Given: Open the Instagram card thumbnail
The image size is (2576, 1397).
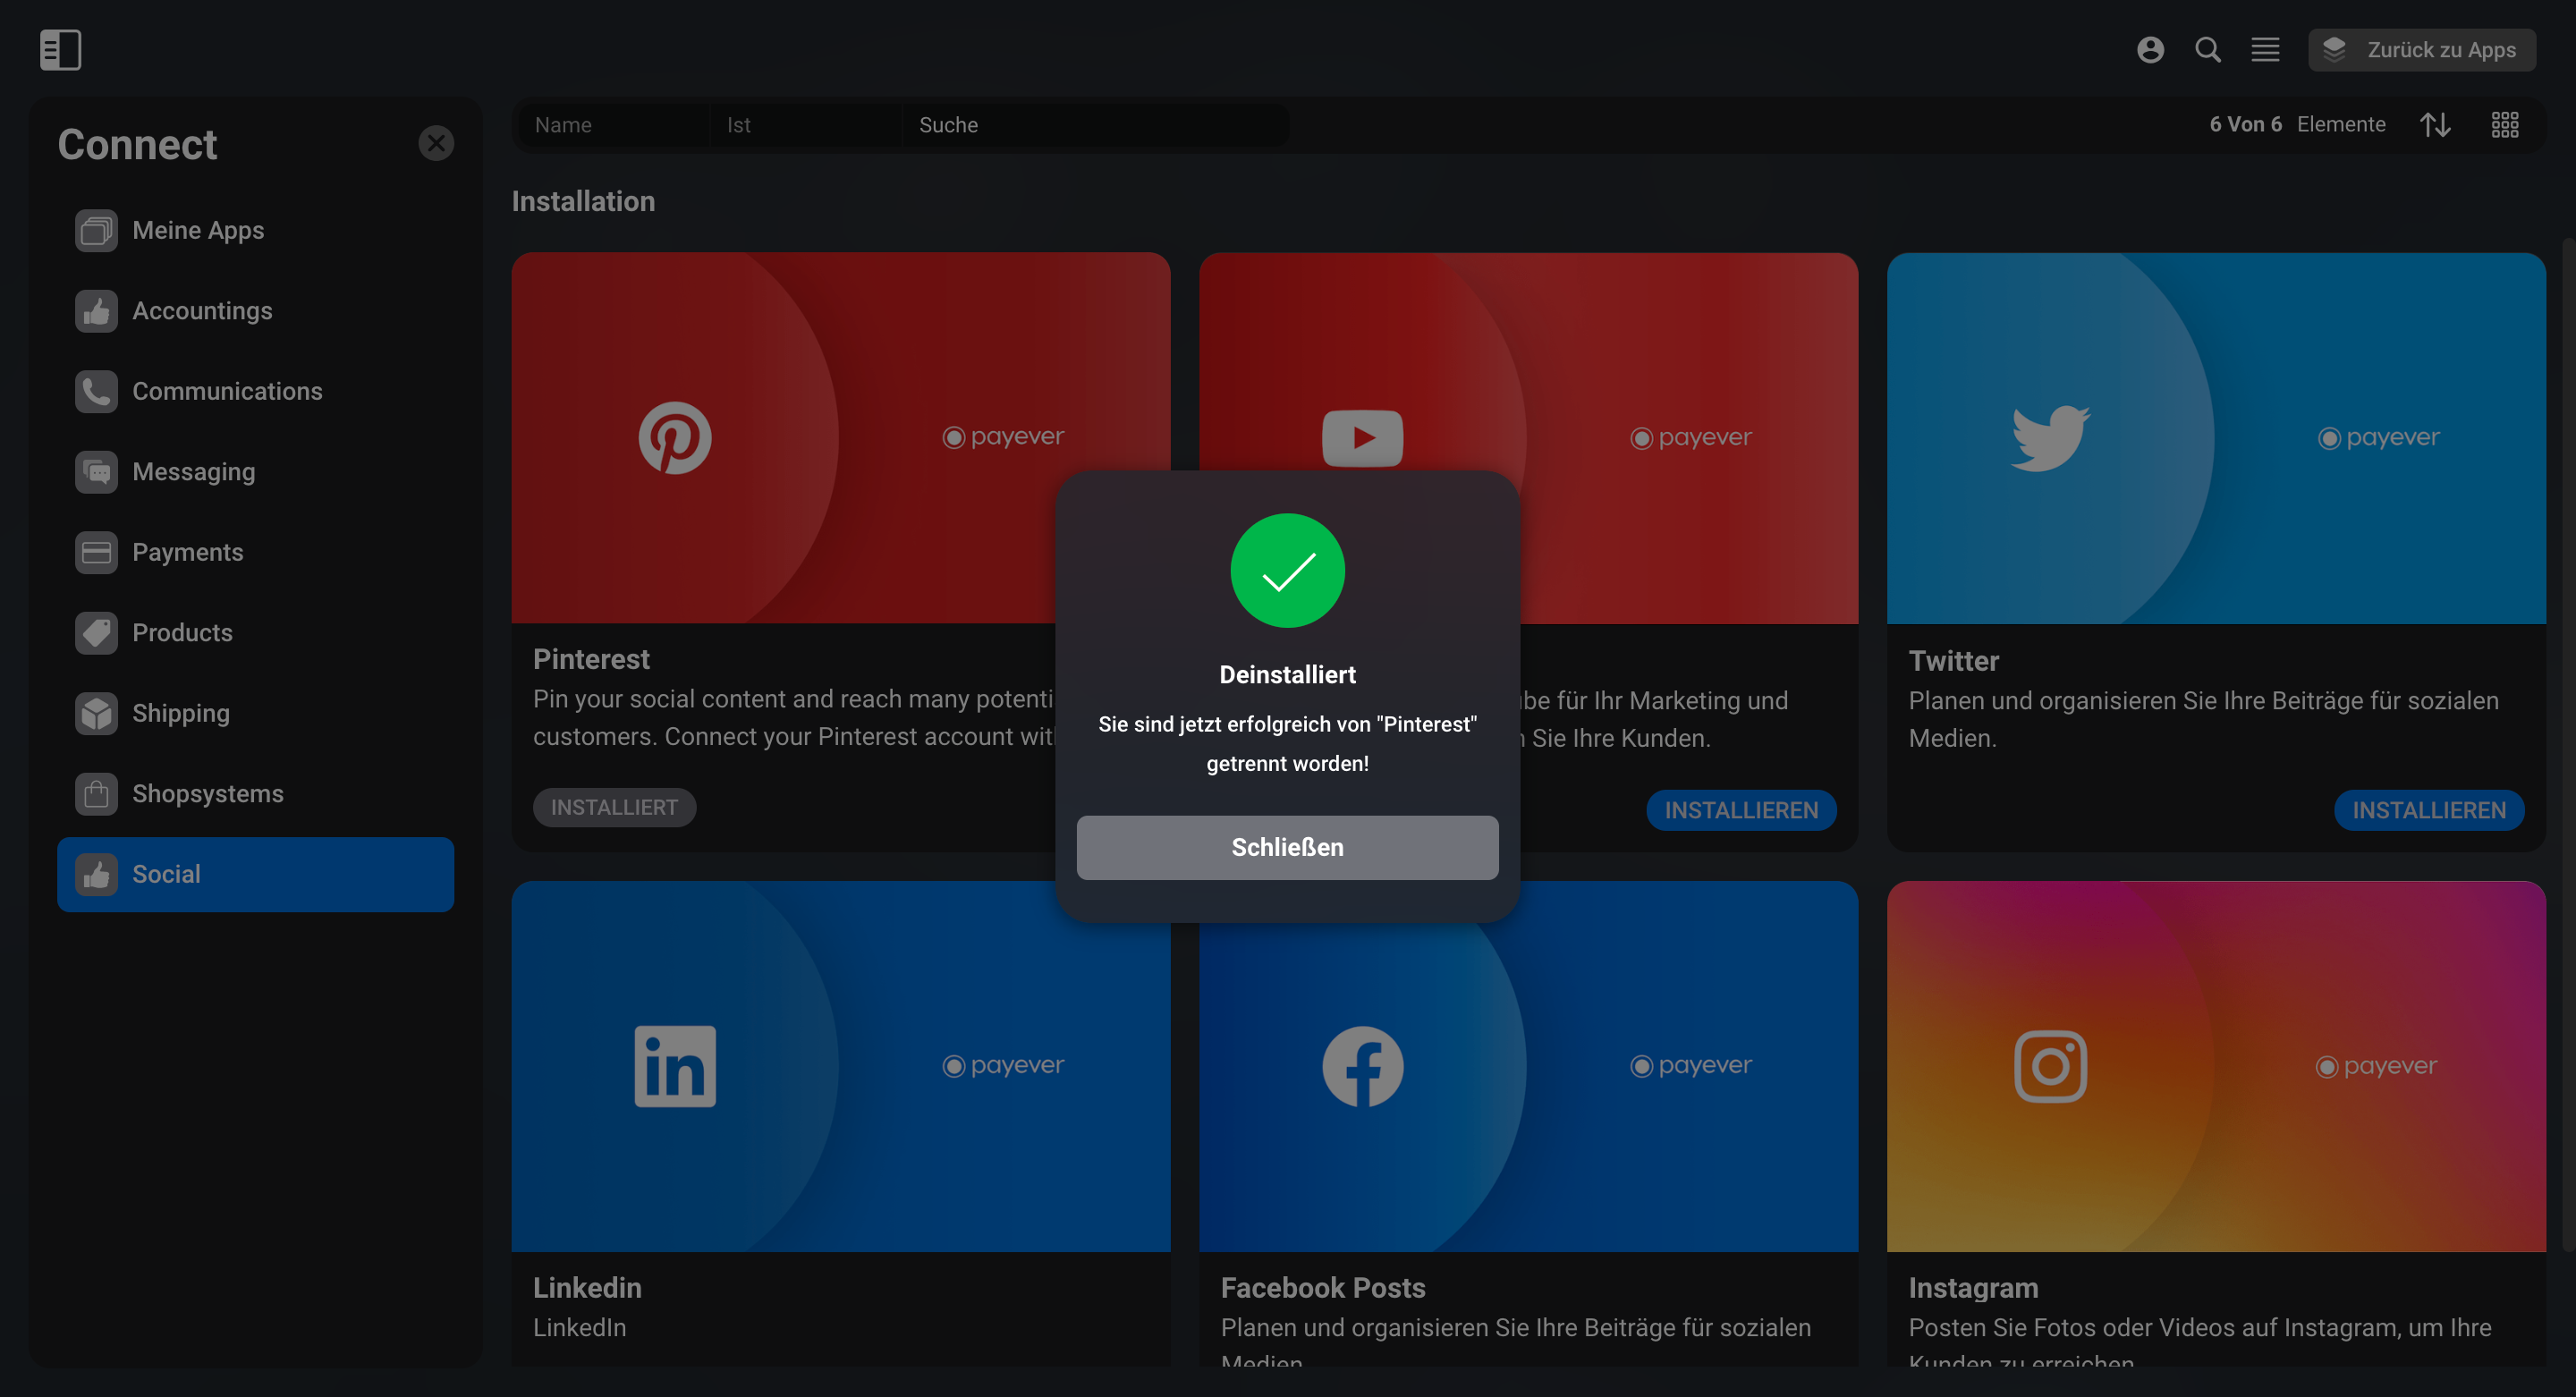Looking at the screenshot, I should pyautogui.click(x=2216, y=1066).
